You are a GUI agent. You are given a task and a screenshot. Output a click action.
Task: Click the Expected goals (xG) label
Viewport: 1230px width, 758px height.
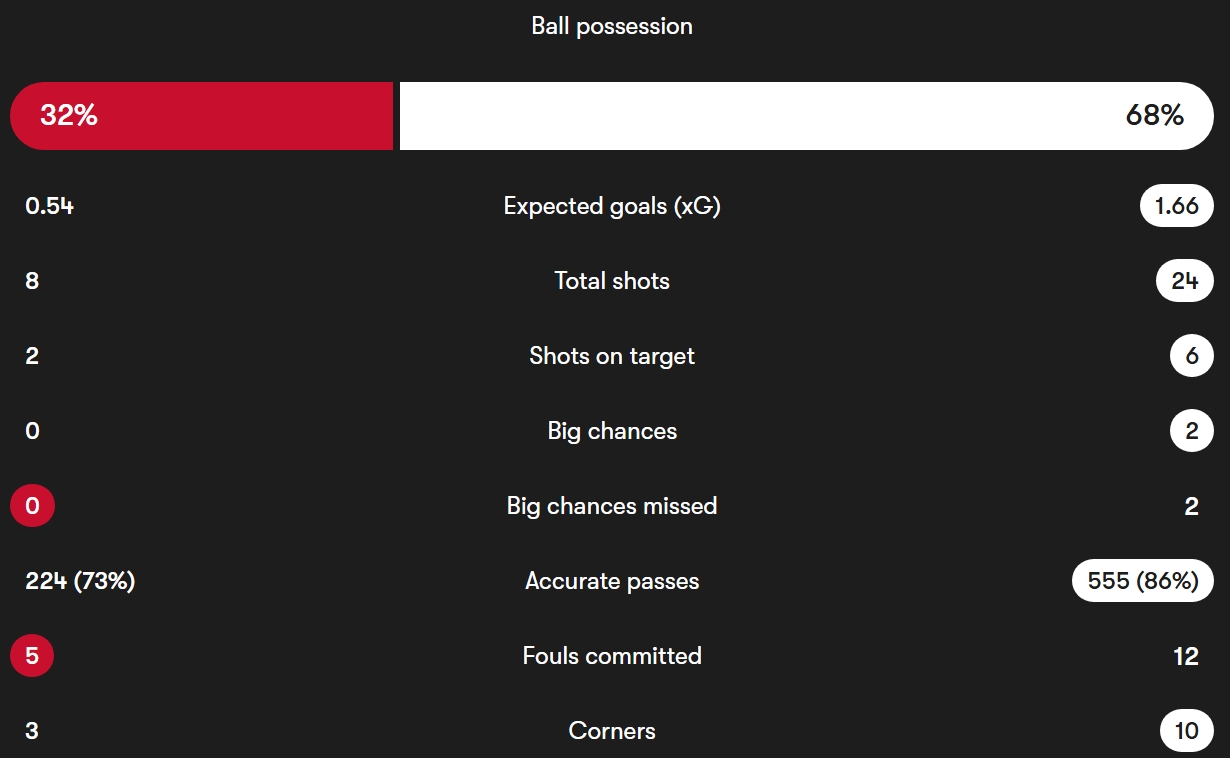612,206
